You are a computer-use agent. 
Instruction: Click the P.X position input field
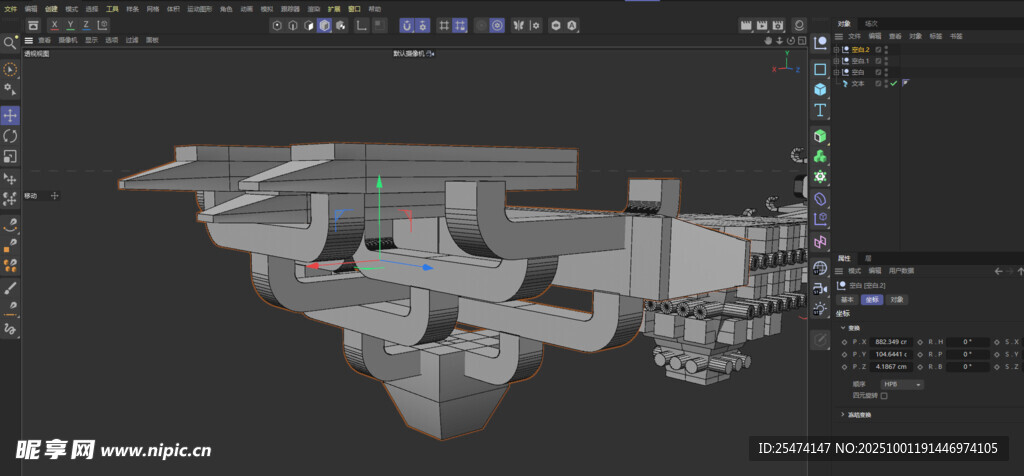coord(889,341)
